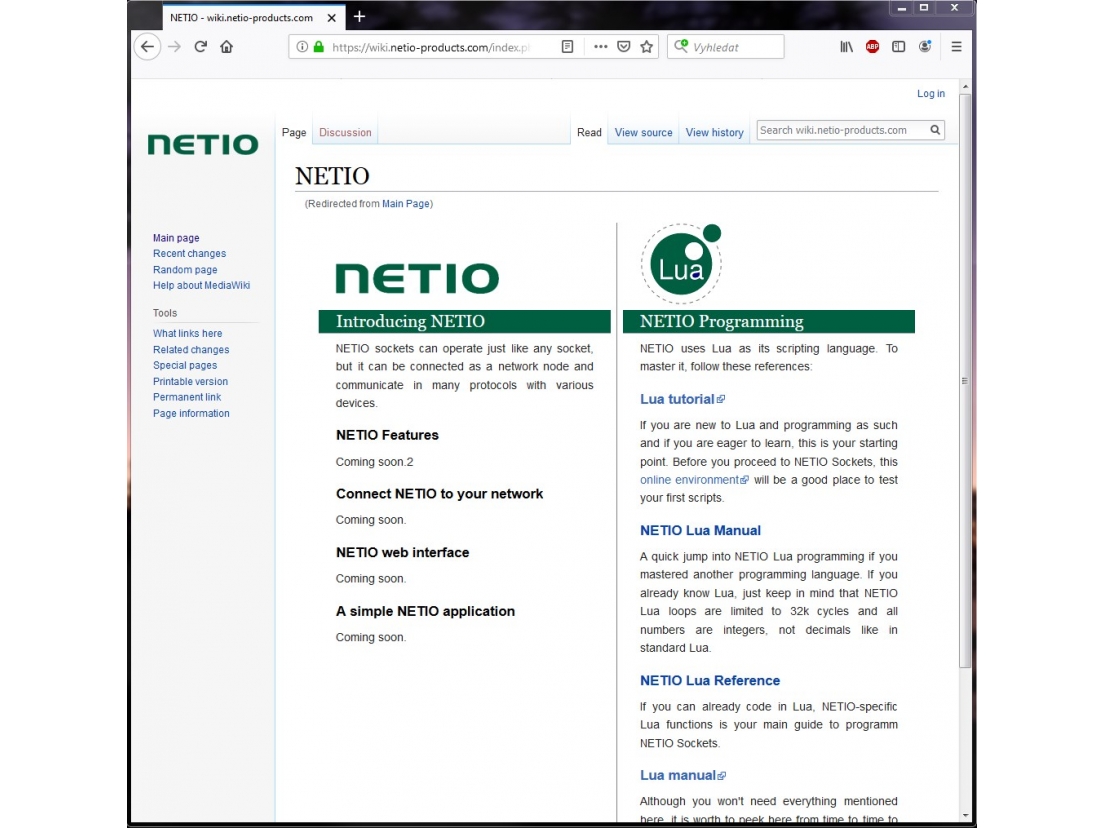The image size is (1104, 828).
Task: Go to a Random page
Action: pyautogui.click(x=185, y=270)
